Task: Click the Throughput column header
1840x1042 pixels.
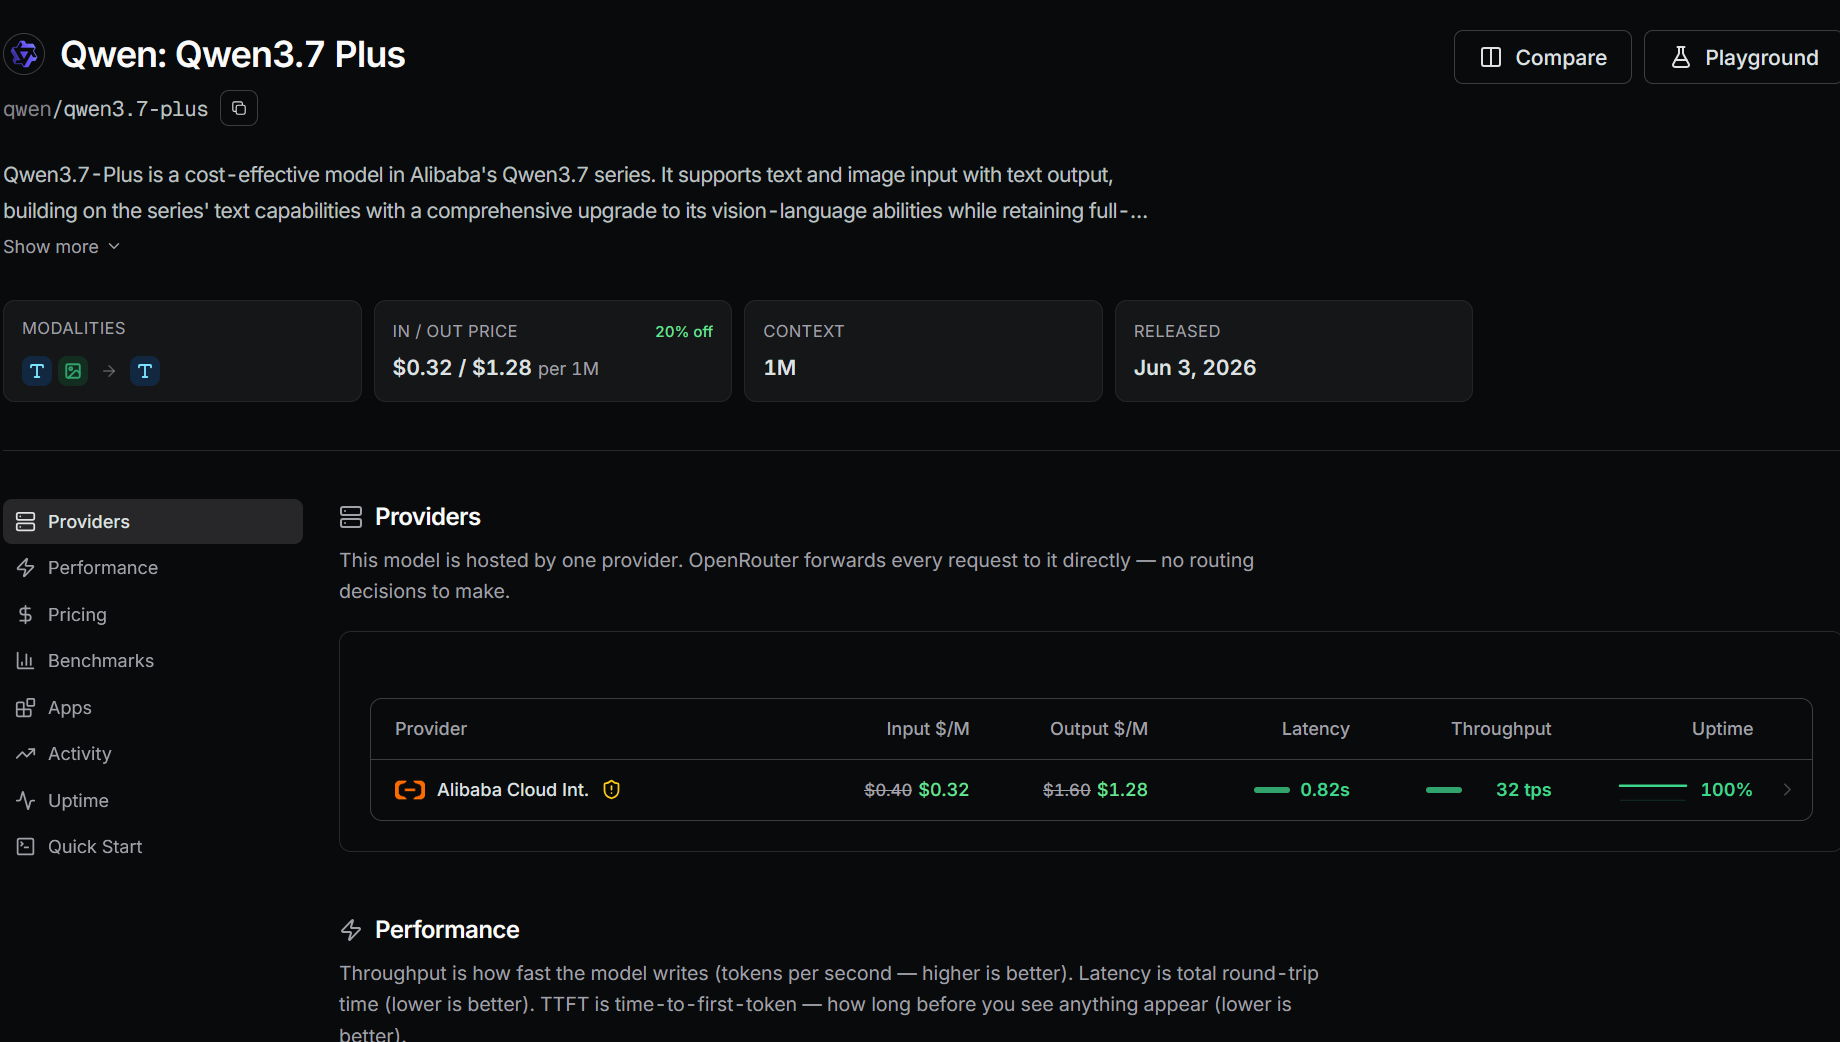Action: tap(1501, 729)
